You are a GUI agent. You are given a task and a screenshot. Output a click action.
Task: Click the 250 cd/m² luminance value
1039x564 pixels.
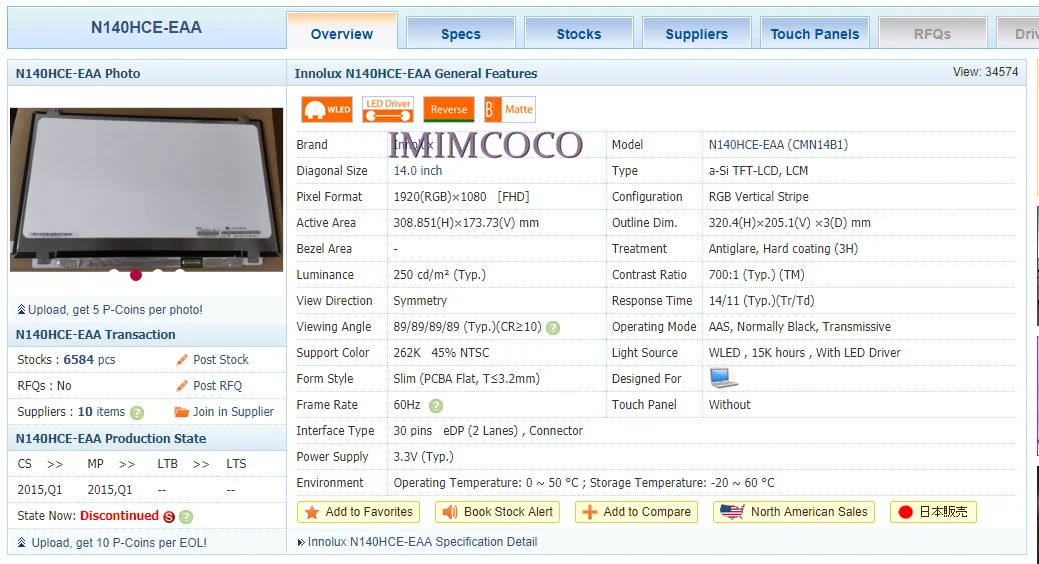pyautogui.click(x=439, y=274)
